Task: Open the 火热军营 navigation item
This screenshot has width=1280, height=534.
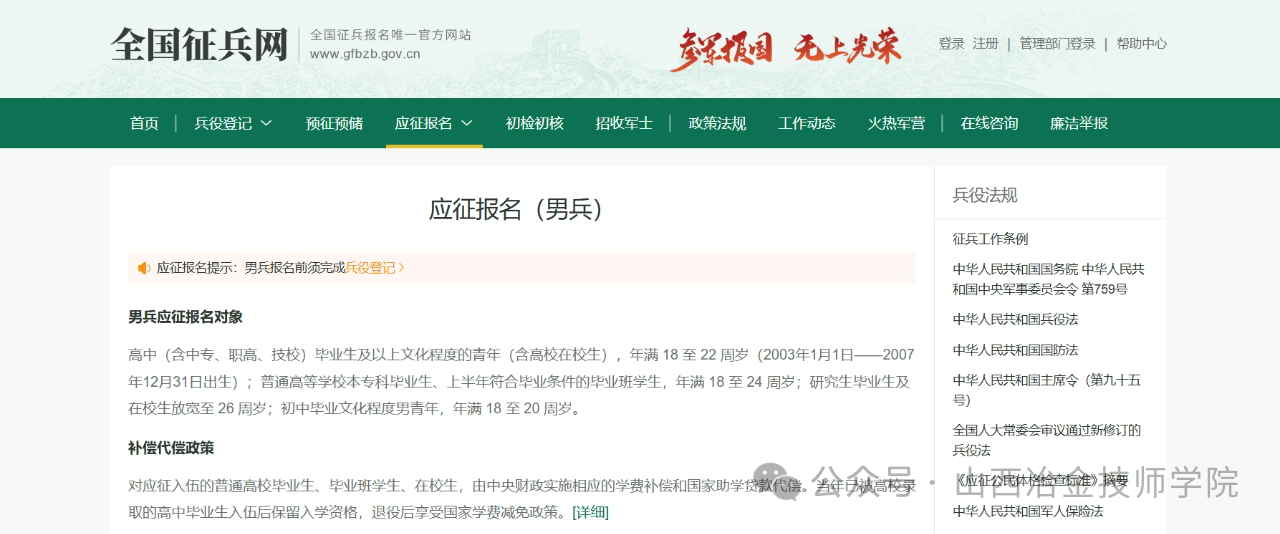Action: tap(896, 124)
